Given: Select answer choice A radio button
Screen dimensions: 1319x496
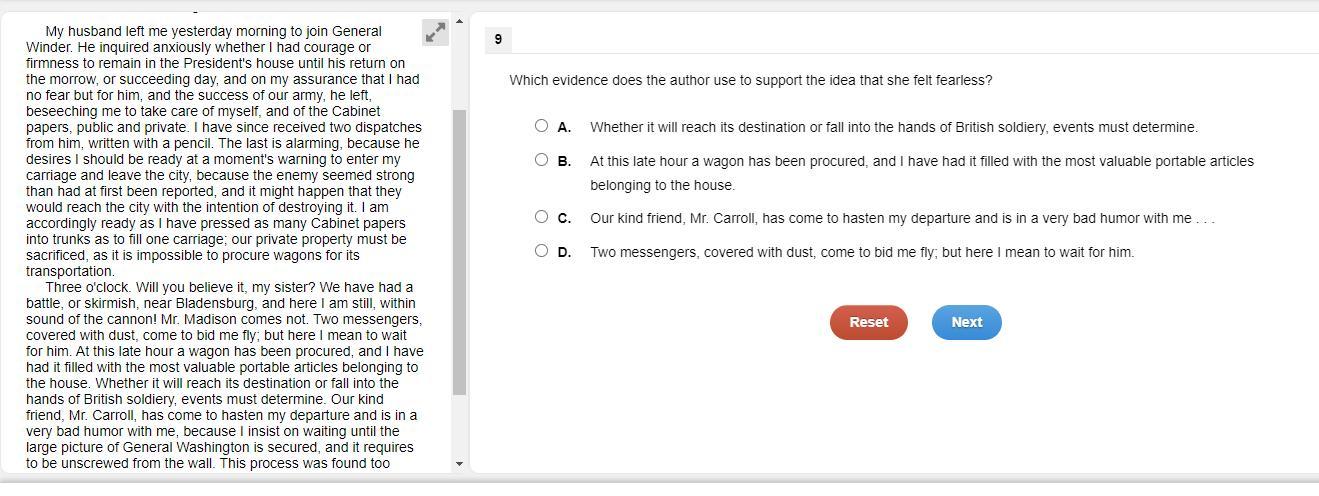Looking at the screenshot, I should click(x=541, y=126).
